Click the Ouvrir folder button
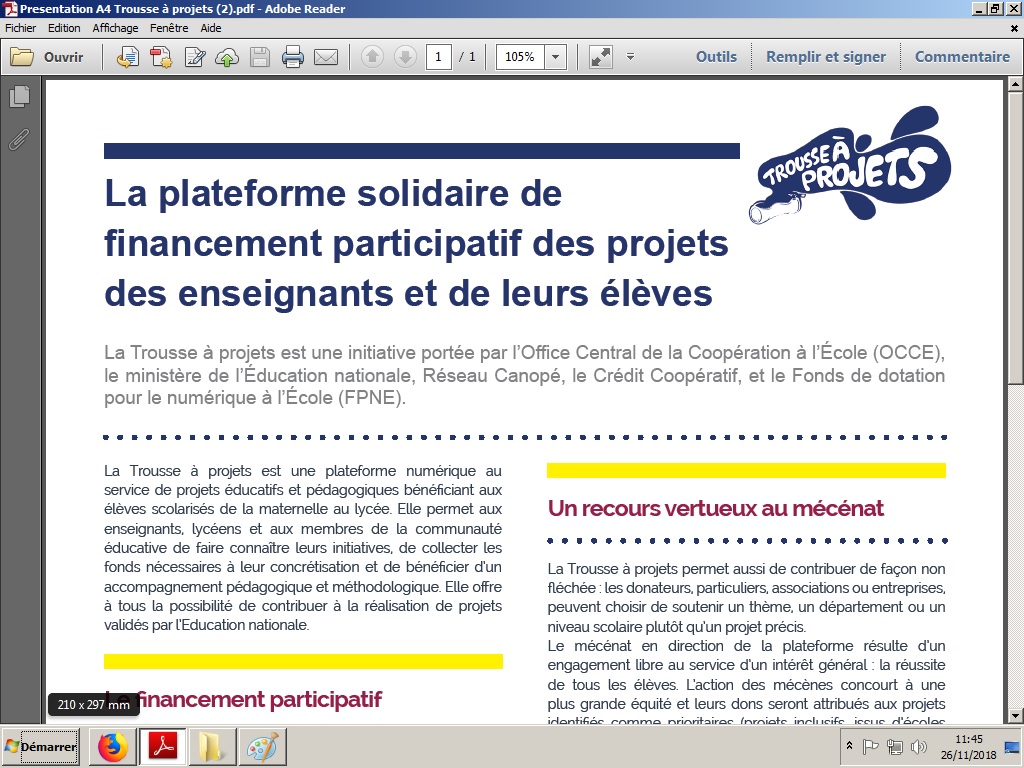 47,57
